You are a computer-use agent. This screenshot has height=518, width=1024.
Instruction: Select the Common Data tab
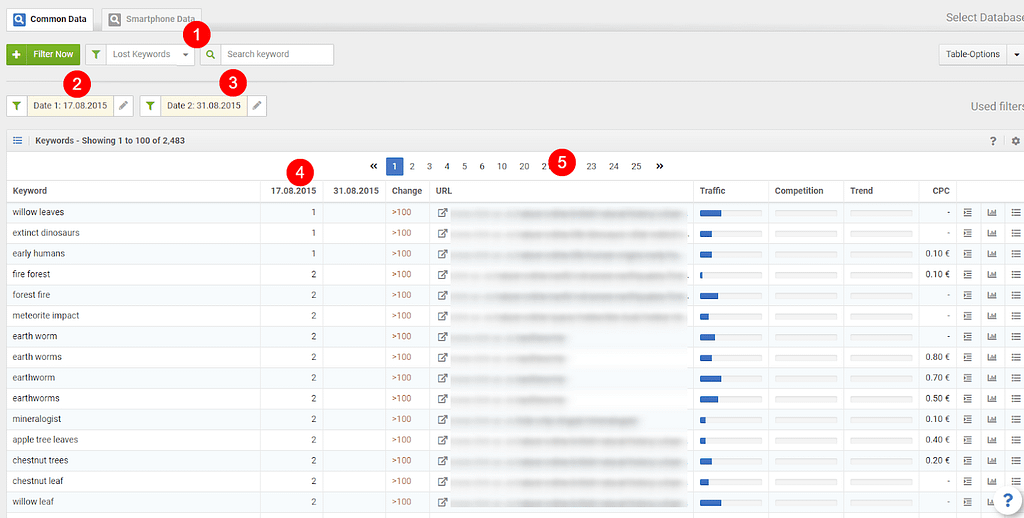coord(49,19)
